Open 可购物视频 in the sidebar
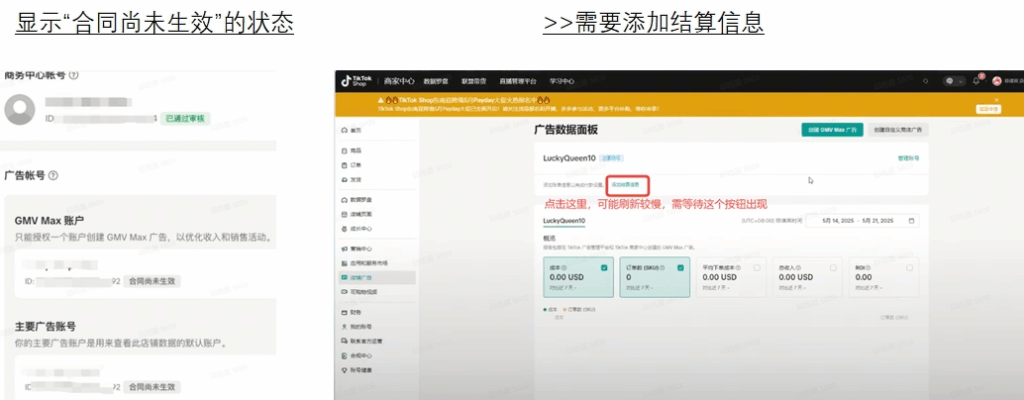 pos(359,292)
